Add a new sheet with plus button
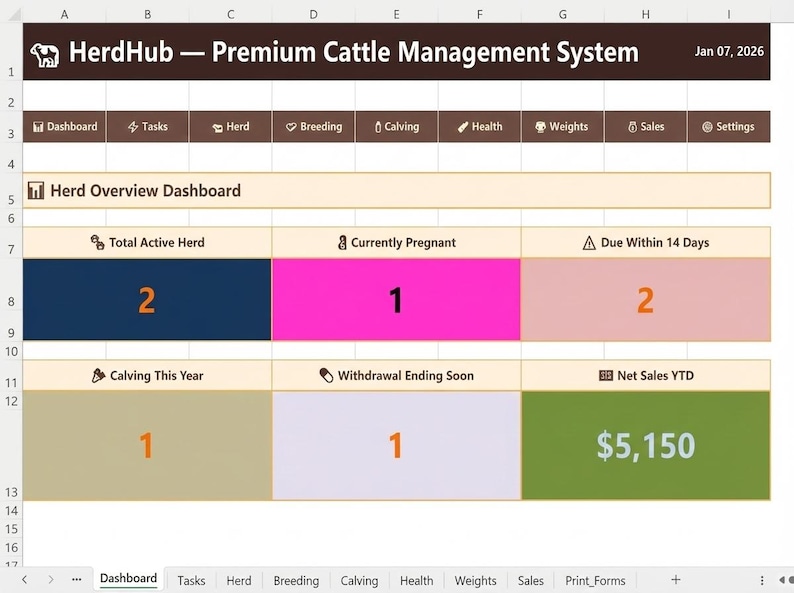Image resolution: width=794 pixels, height=593 pixels. click(676, 580)
